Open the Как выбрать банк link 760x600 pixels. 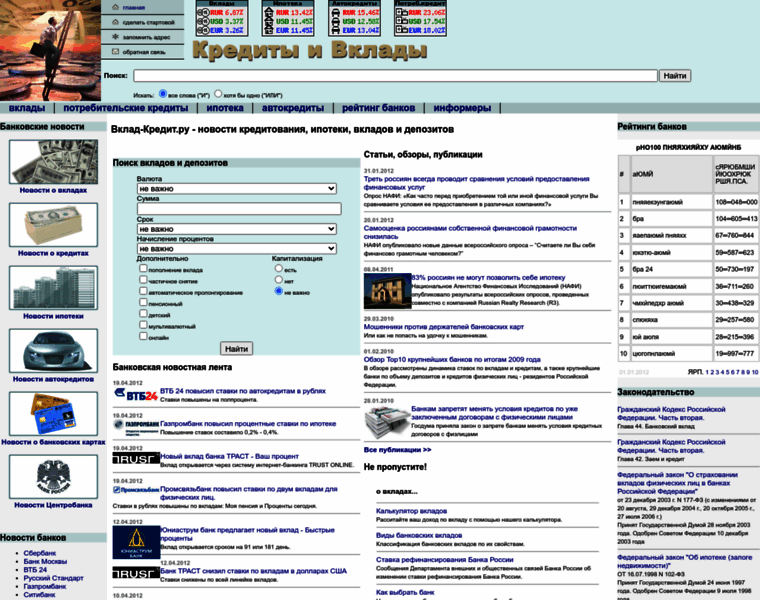[x=405, y=592]
